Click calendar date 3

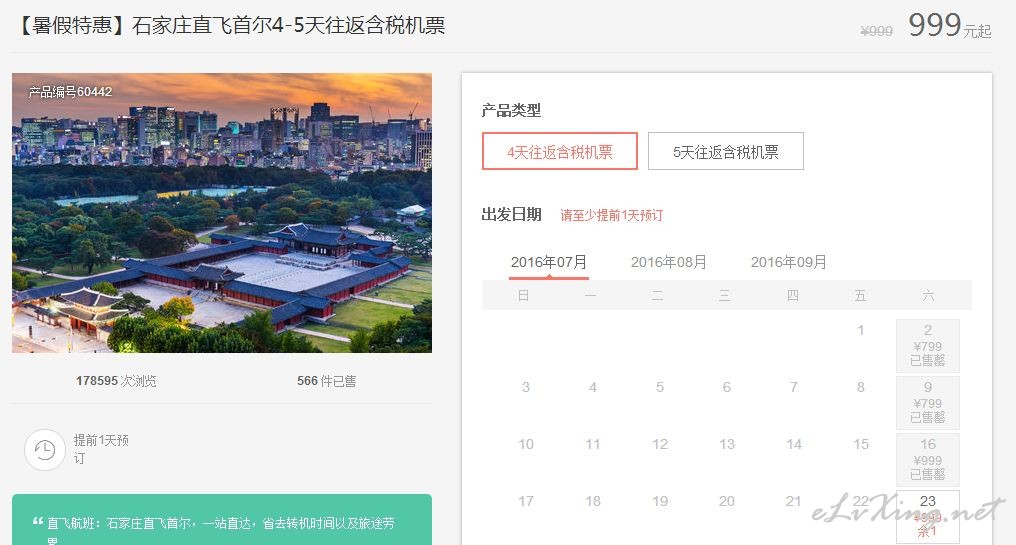point(525,388)
